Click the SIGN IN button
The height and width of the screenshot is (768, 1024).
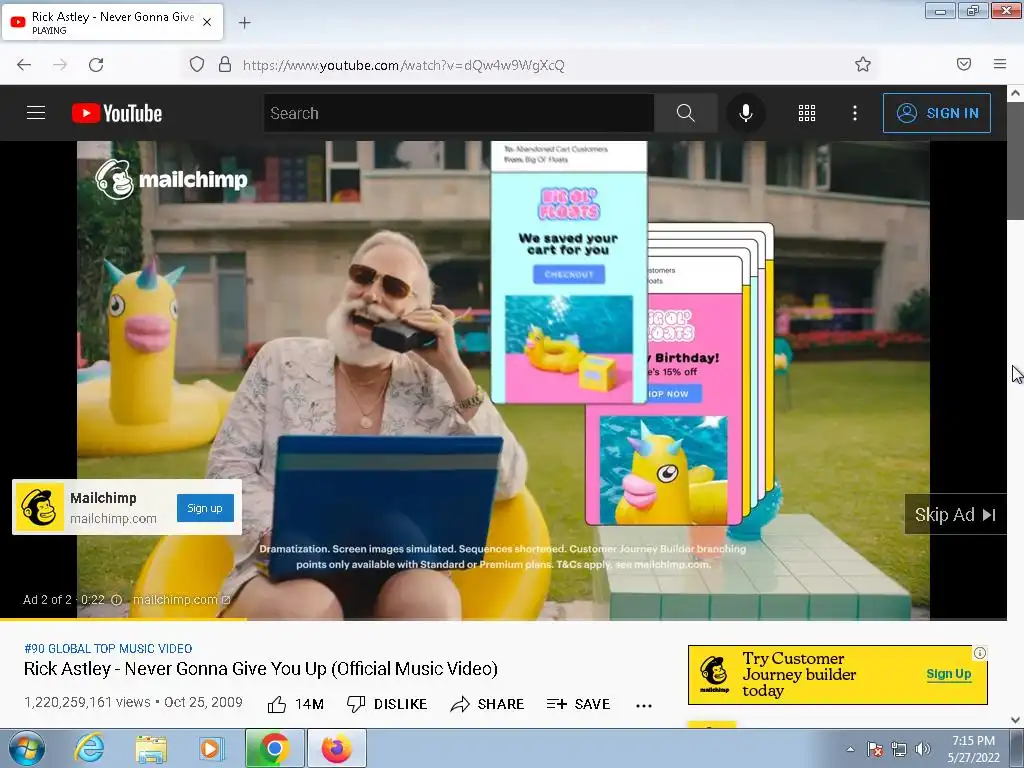point(936,113)
